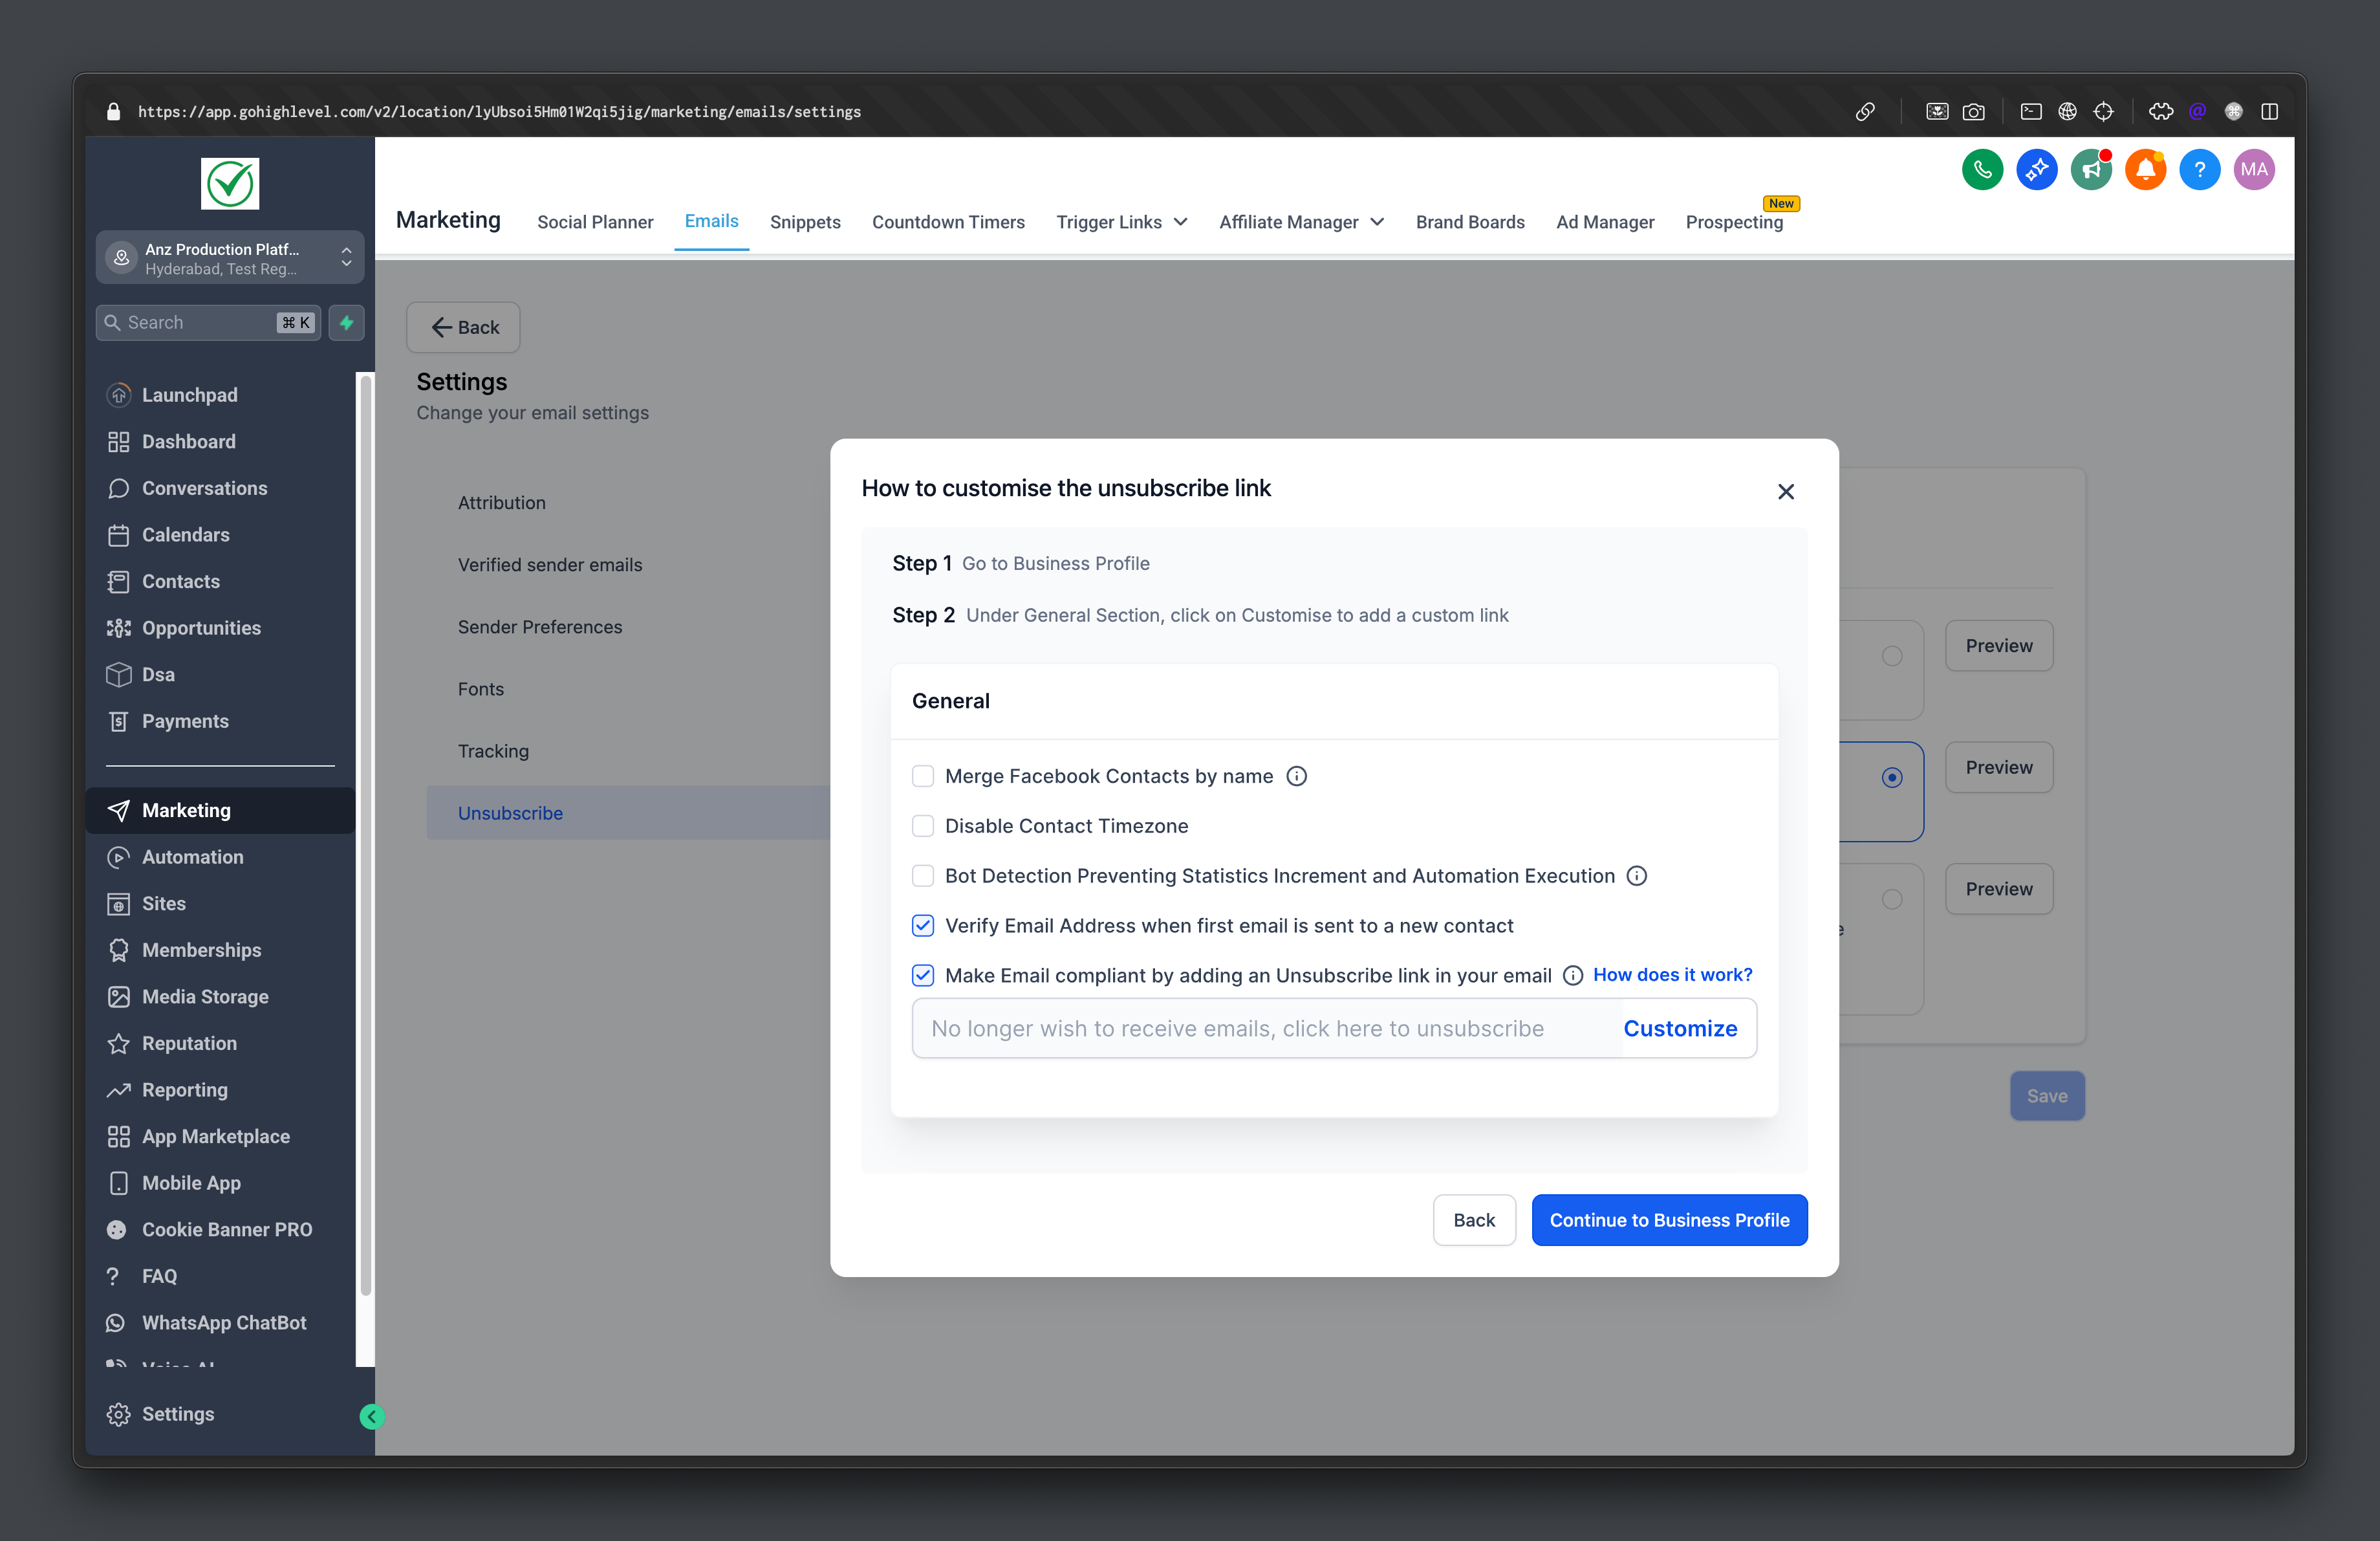
Task: Click the green lightning quick actions icon
Action: click(x=346, y=323)
